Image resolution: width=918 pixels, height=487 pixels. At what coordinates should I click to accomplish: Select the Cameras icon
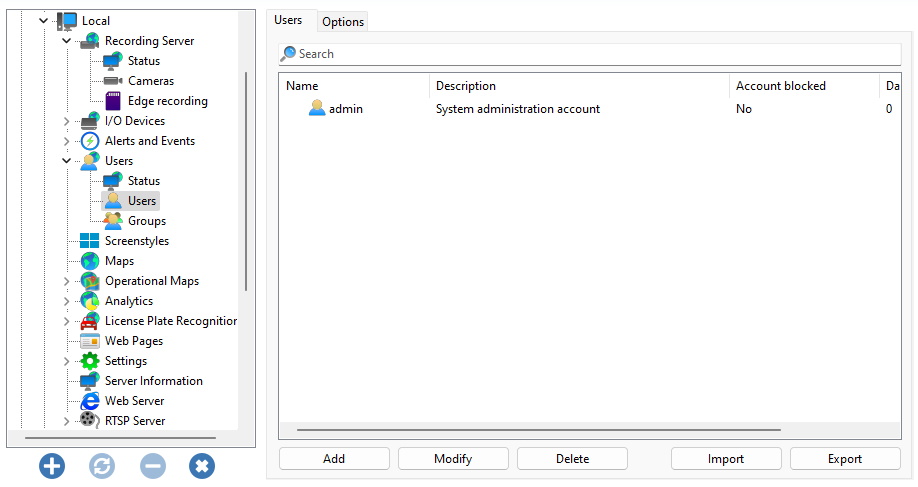click(x=112, y=81)
